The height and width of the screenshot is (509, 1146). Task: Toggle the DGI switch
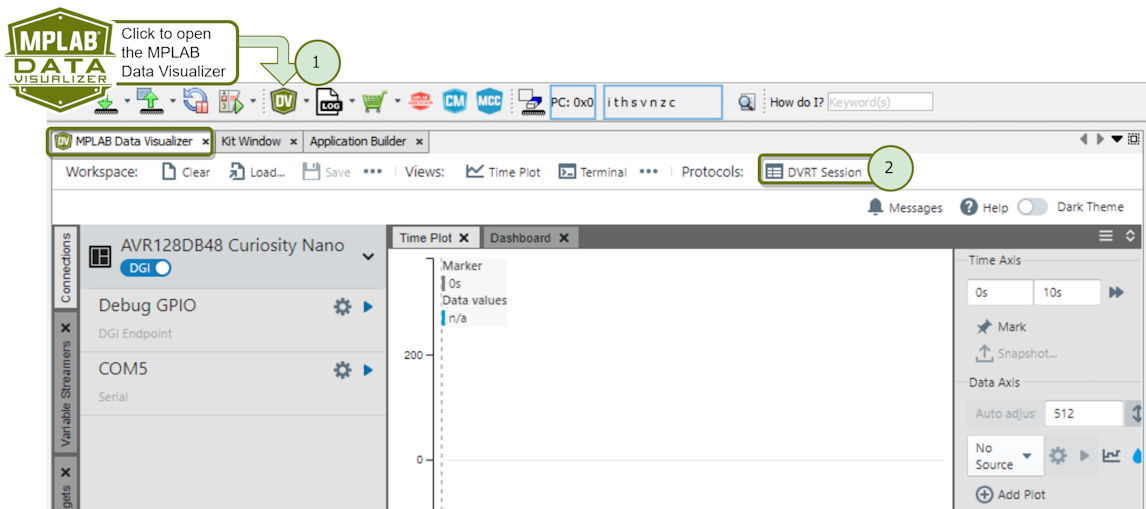point(146,268)
